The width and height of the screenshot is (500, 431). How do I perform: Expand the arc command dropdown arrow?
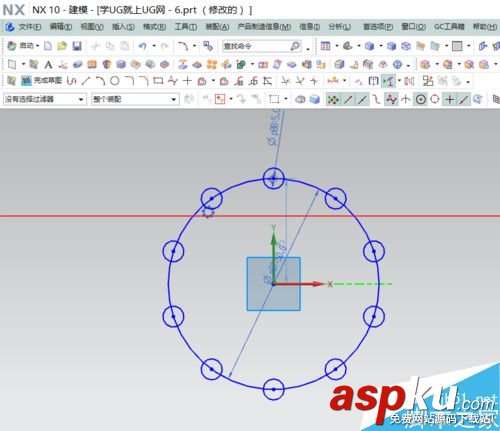click(x=194, y=46)
